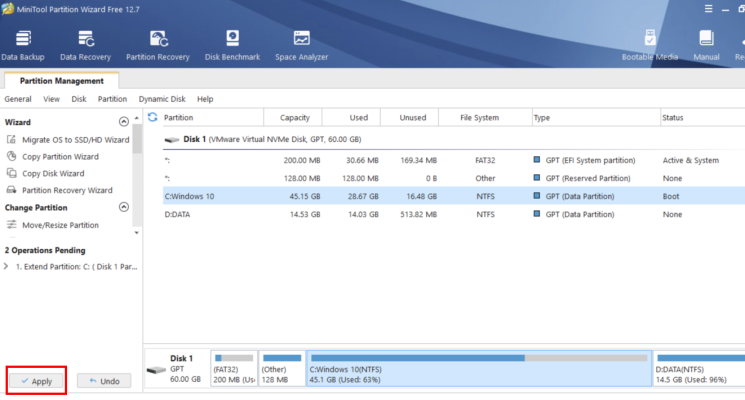Choose Move/Resize Partition
Viewport: 745px width, 400px height.
60,225
